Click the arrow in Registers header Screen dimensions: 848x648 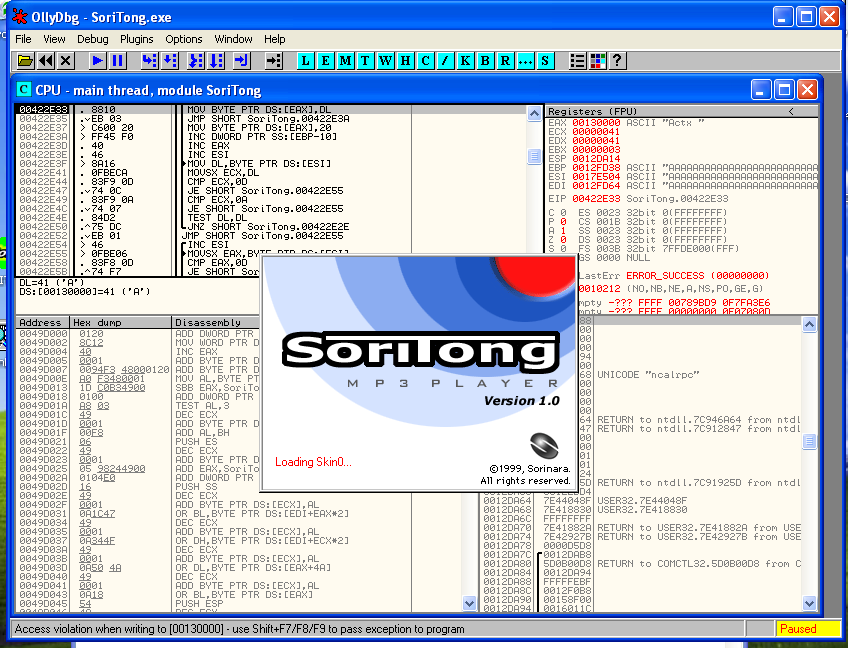point(791,111)
